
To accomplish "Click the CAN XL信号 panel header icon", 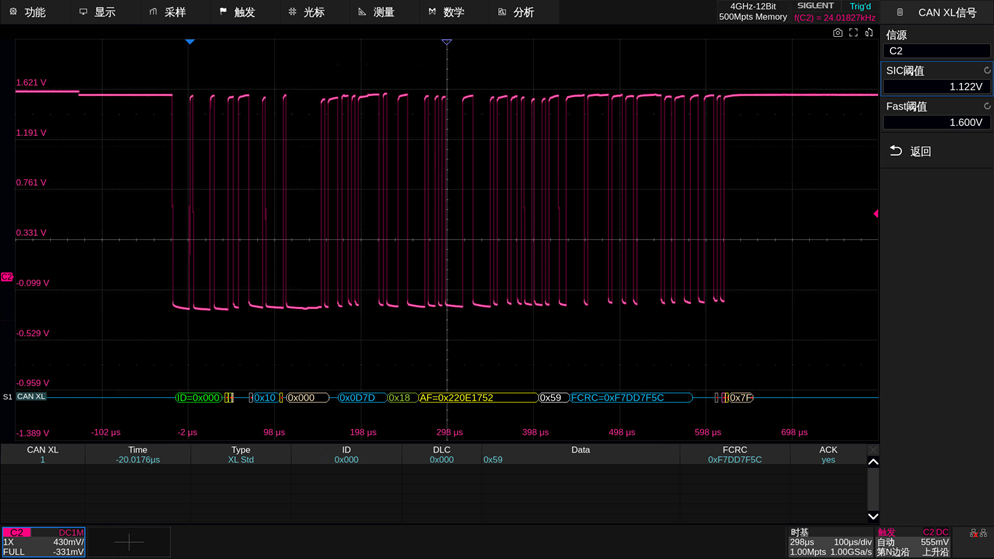I will (x=900, y=12).
